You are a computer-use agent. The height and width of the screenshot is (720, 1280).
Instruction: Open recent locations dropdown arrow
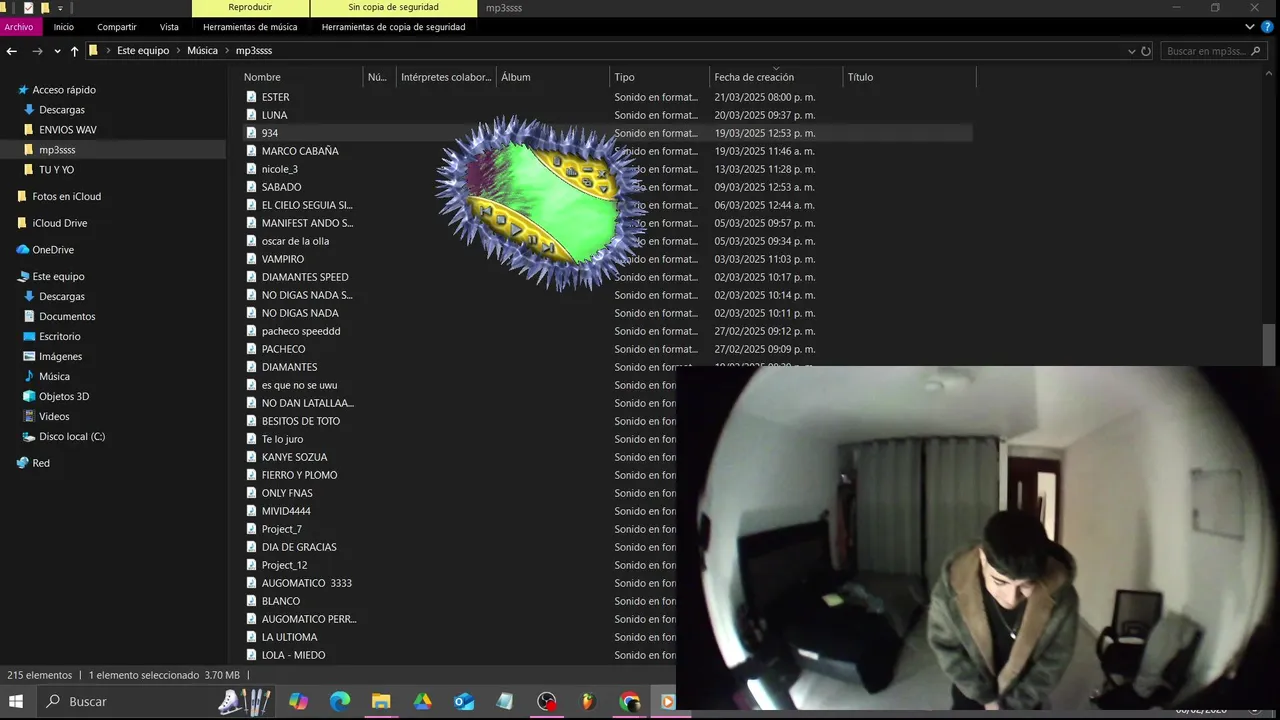(57, 51)
